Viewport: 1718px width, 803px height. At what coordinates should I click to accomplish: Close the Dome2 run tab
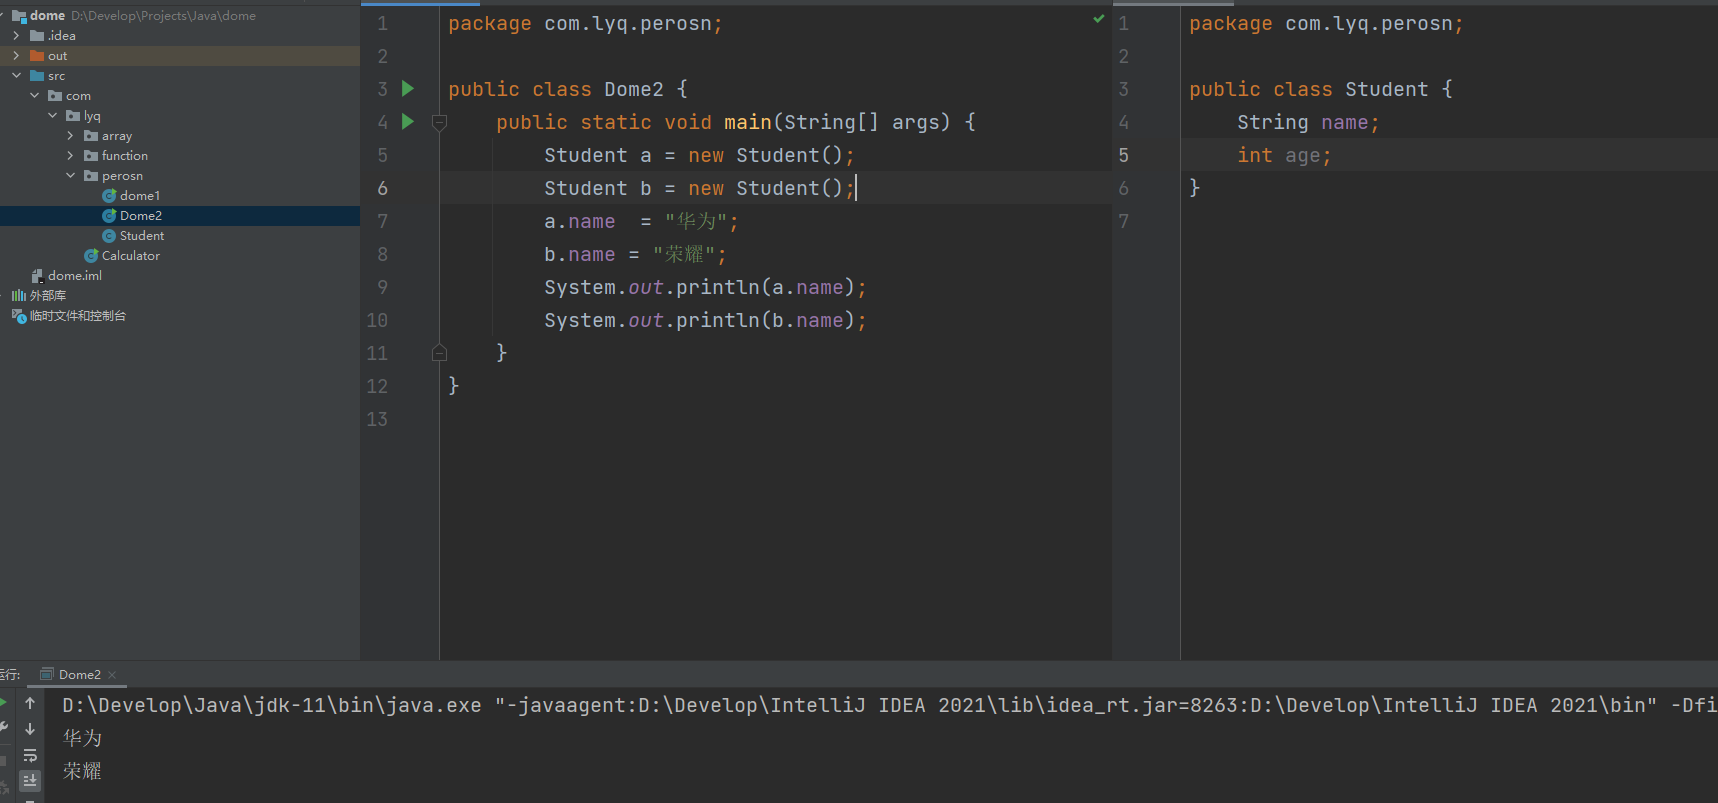pos(112,675)
